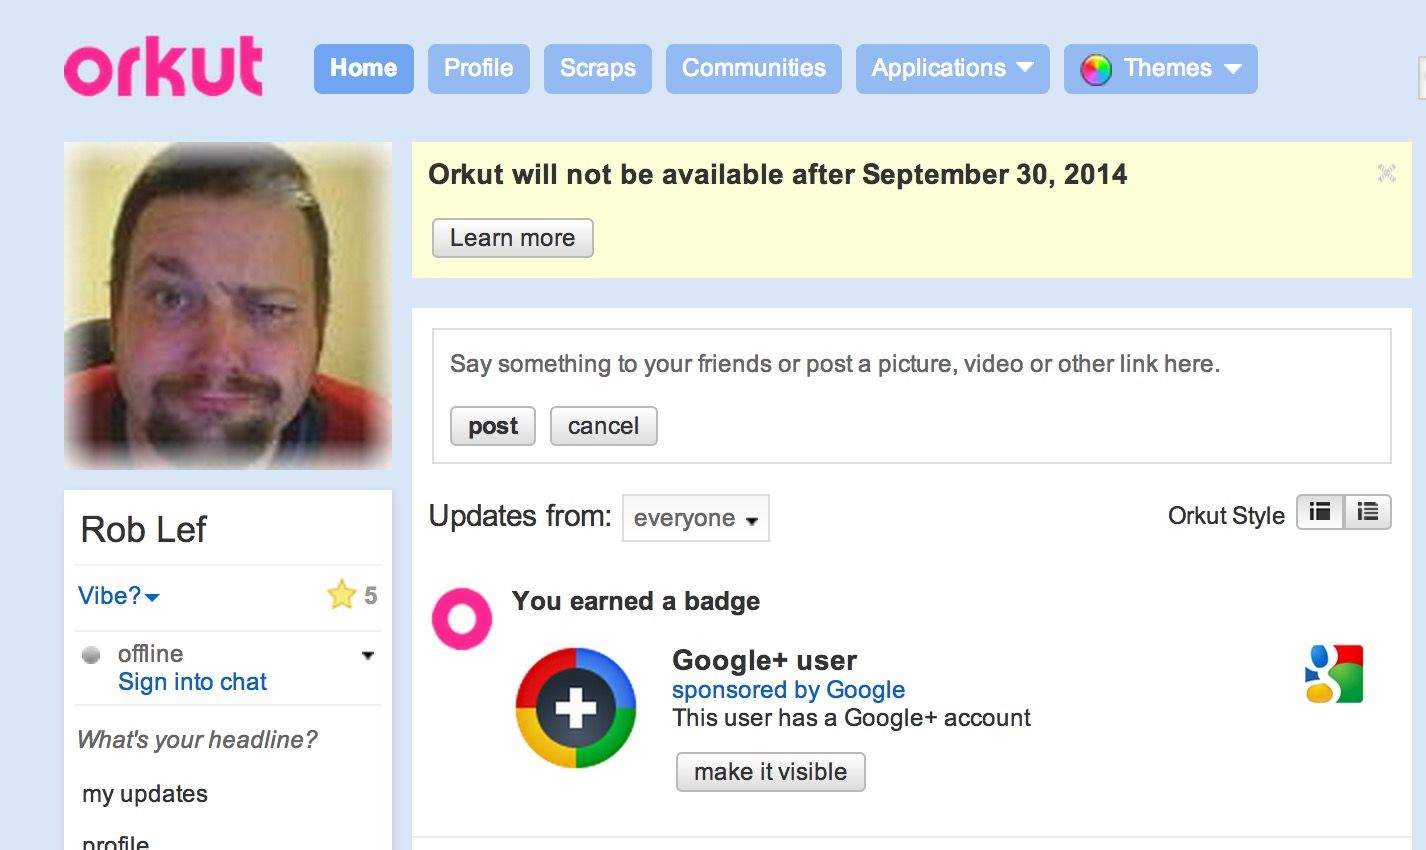Open the Vibe? dropdown
The image size is (1426, 850).
119,596
